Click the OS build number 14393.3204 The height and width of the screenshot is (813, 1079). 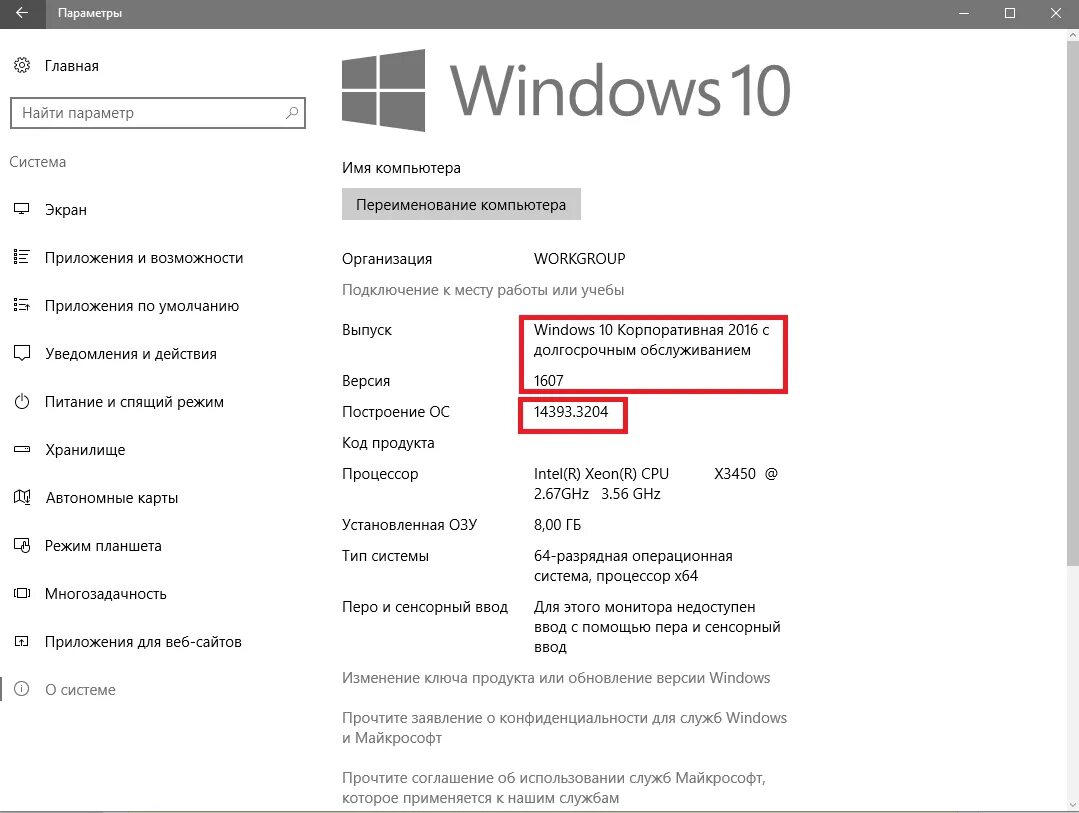tap(571, 412)
